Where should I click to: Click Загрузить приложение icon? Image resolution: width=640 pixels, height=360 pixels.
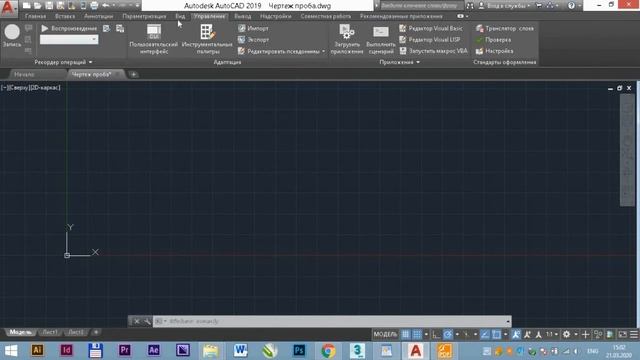coord(347,39)
